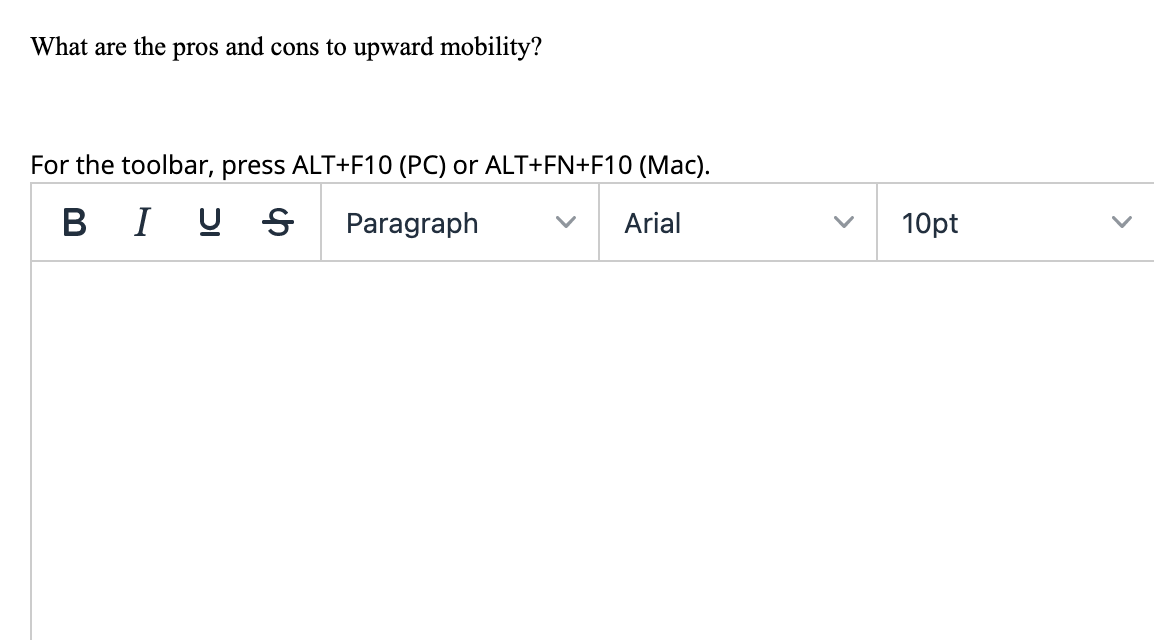1154x640 pixels.
Task: Toggle bold styling in the editor toolbar
Action: 72,223
